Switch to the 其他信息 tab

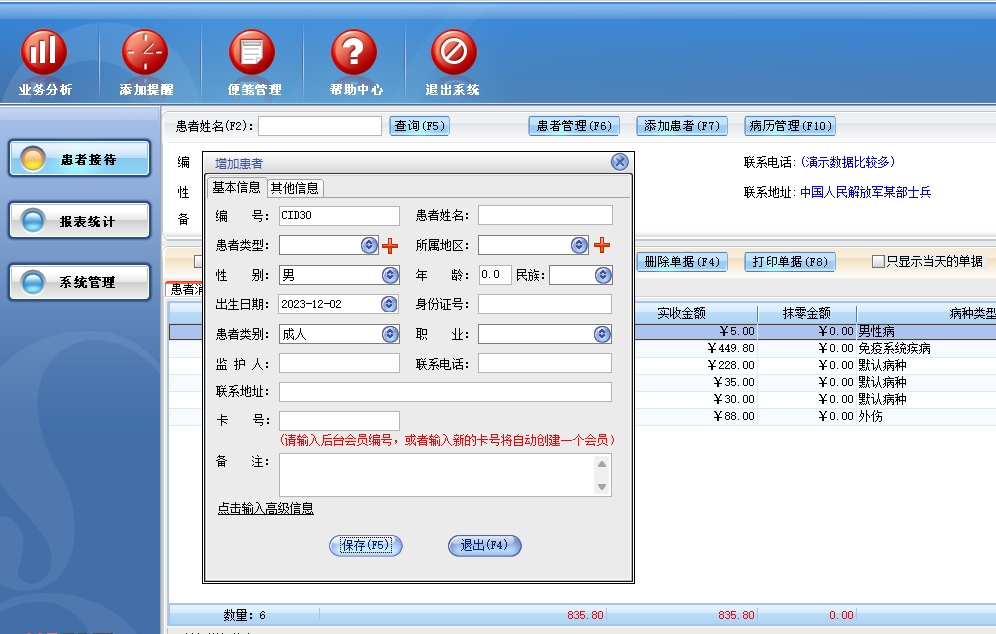coord(295,188)
